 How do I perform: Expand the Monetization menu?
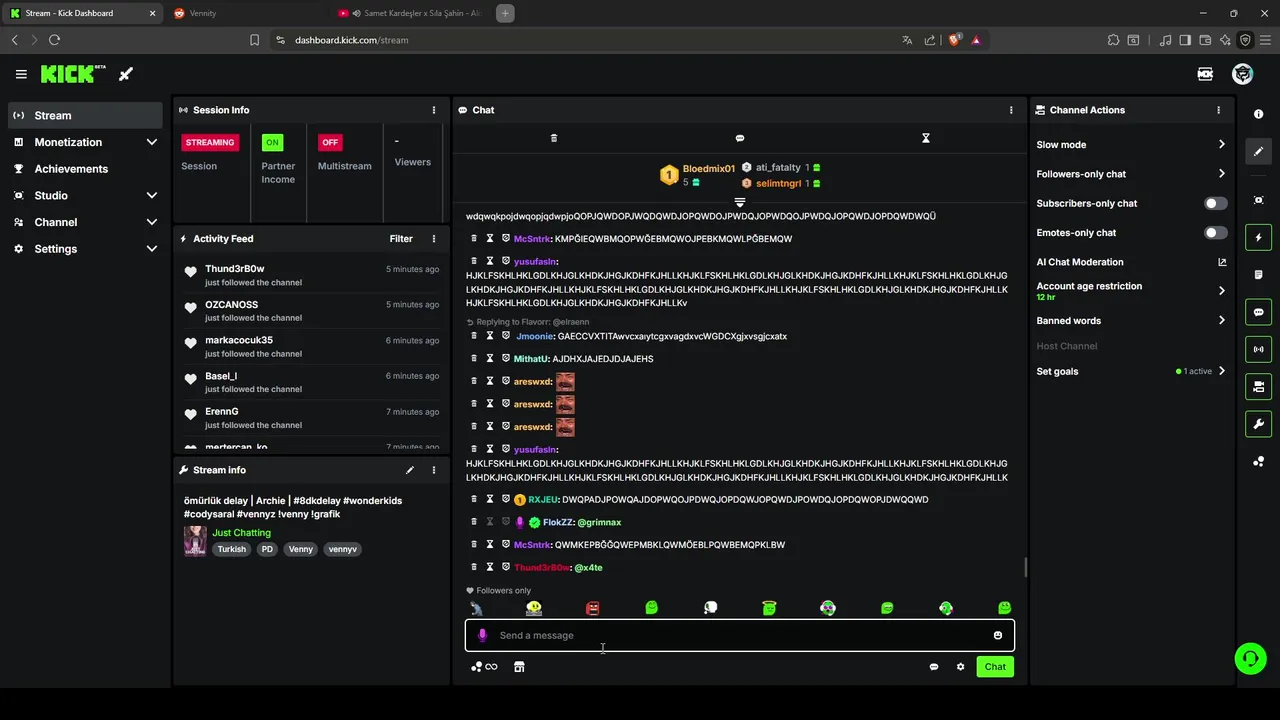pos(86,142)
